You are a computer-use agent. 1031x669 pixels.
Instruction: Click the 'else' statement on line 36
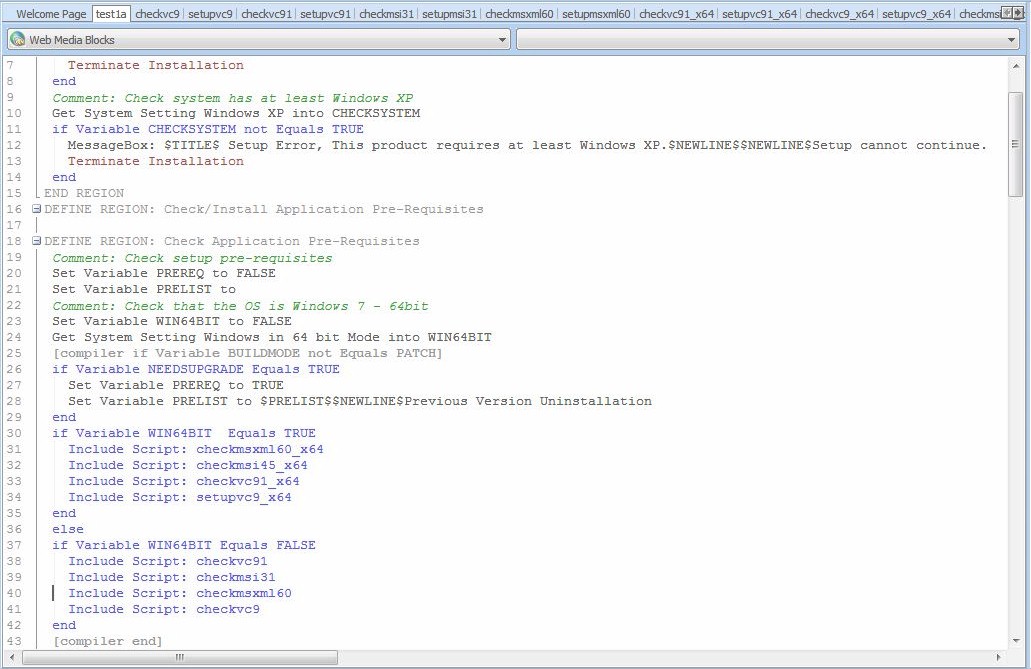tap(68, 530)
